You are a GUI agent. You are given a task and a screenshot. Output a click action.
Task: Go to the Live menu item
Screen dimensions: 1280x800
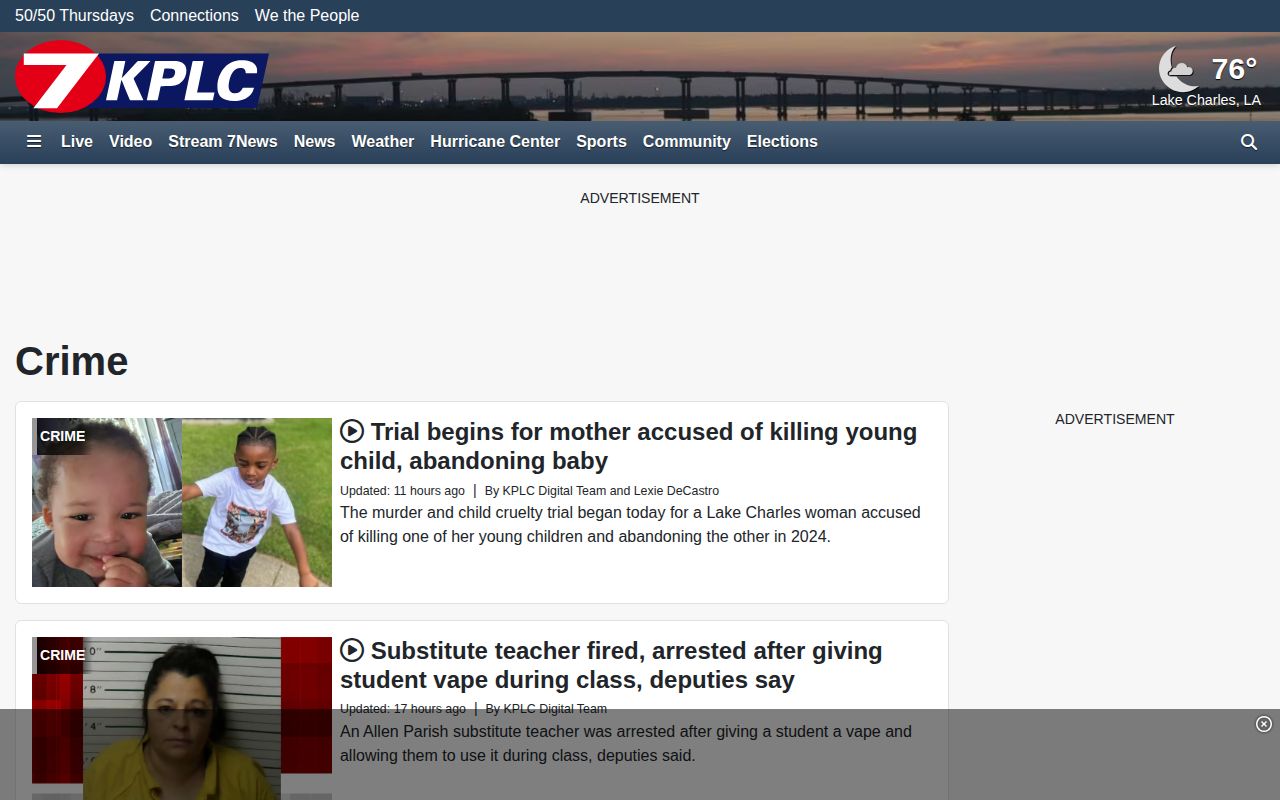coord(77,141)
